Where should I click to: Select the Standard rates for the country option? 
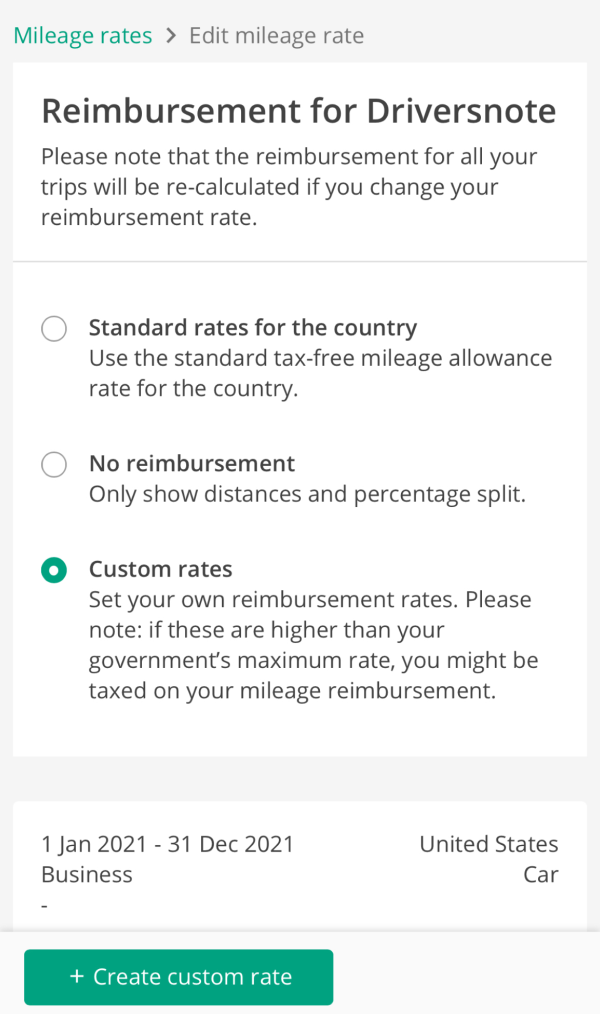(54, 328)
